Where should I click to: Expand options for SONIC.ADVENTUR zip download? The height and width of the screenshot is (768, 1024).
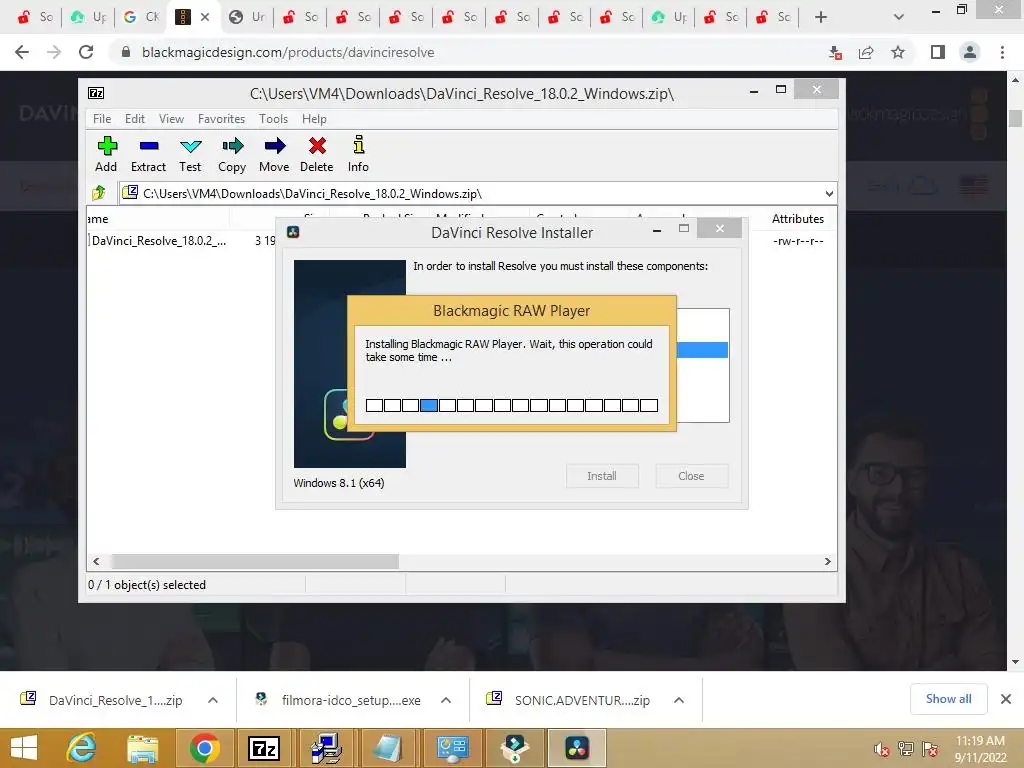point(679,700)
